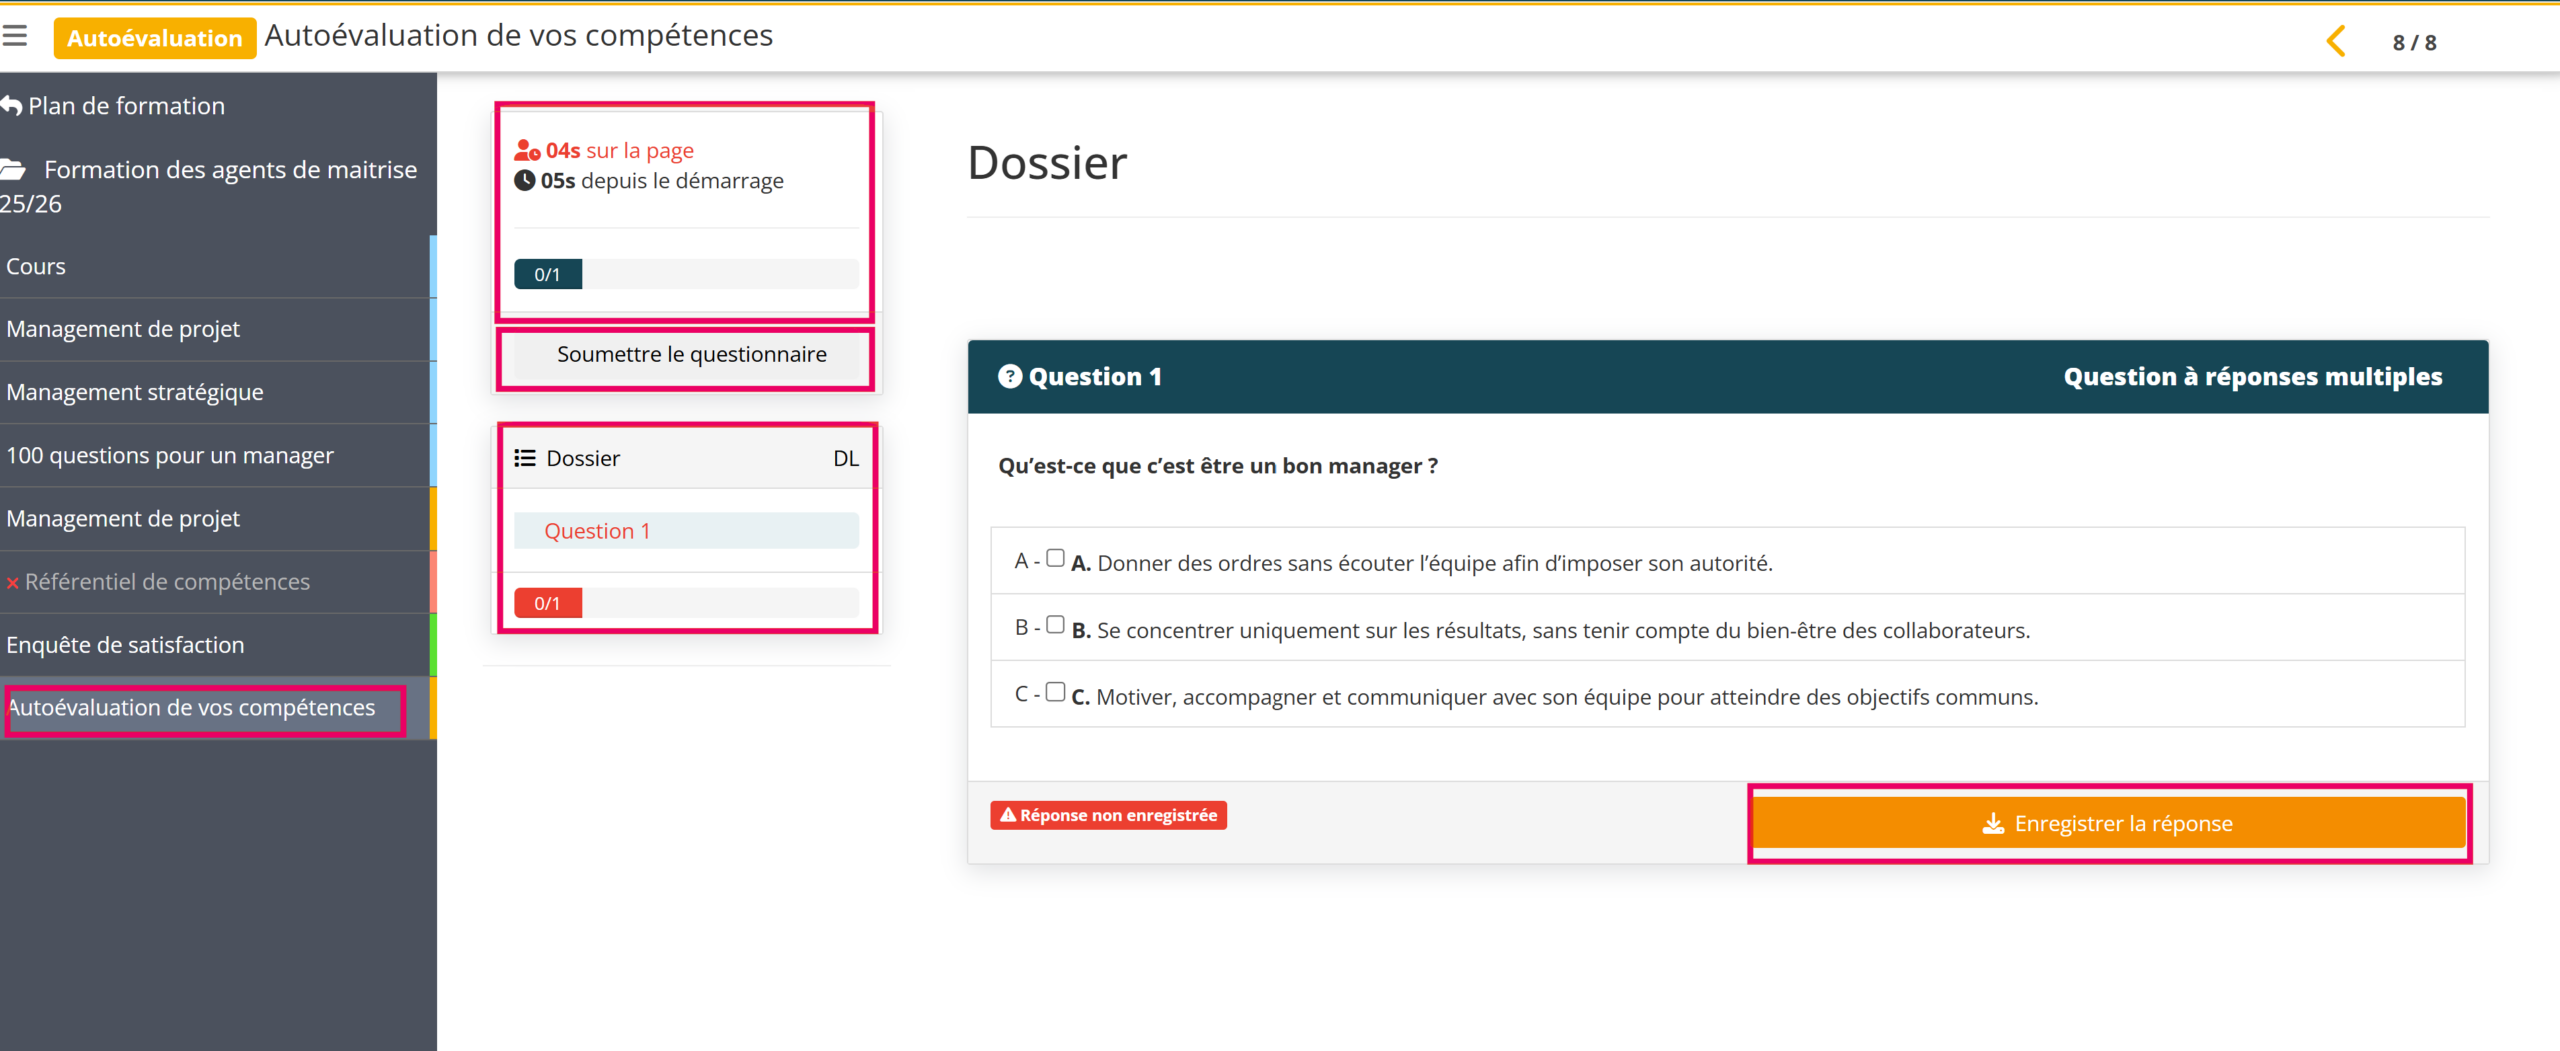The width and height of the screenshot is (2560, 1051).
Task: Open the Cours section in sidebar
Action: [36, 267]
